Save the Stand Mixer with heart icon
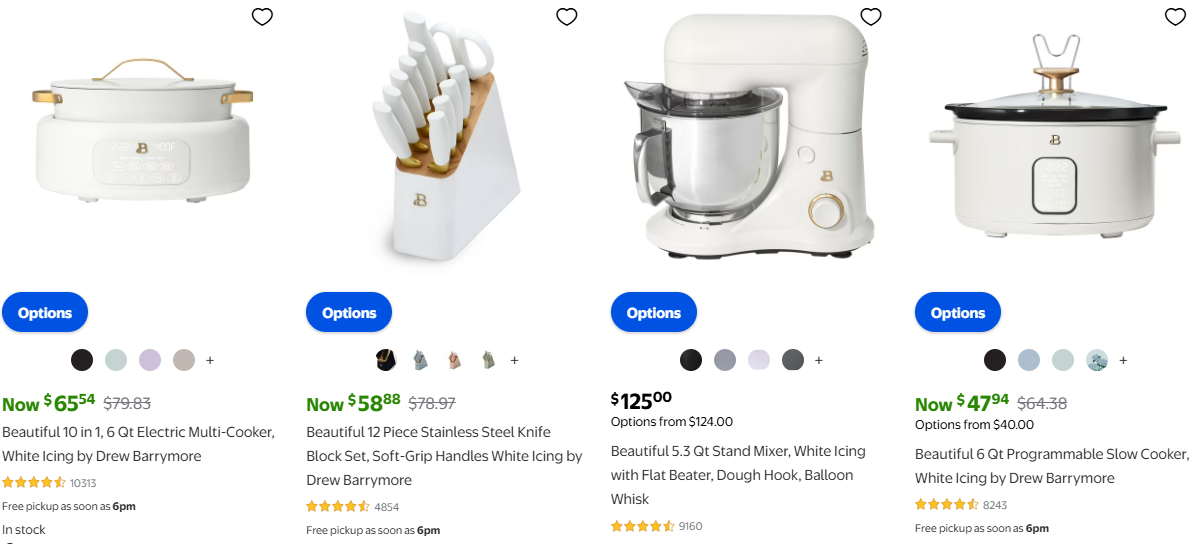This screenshot has height=544, width=1195. (x=871, y=17)
